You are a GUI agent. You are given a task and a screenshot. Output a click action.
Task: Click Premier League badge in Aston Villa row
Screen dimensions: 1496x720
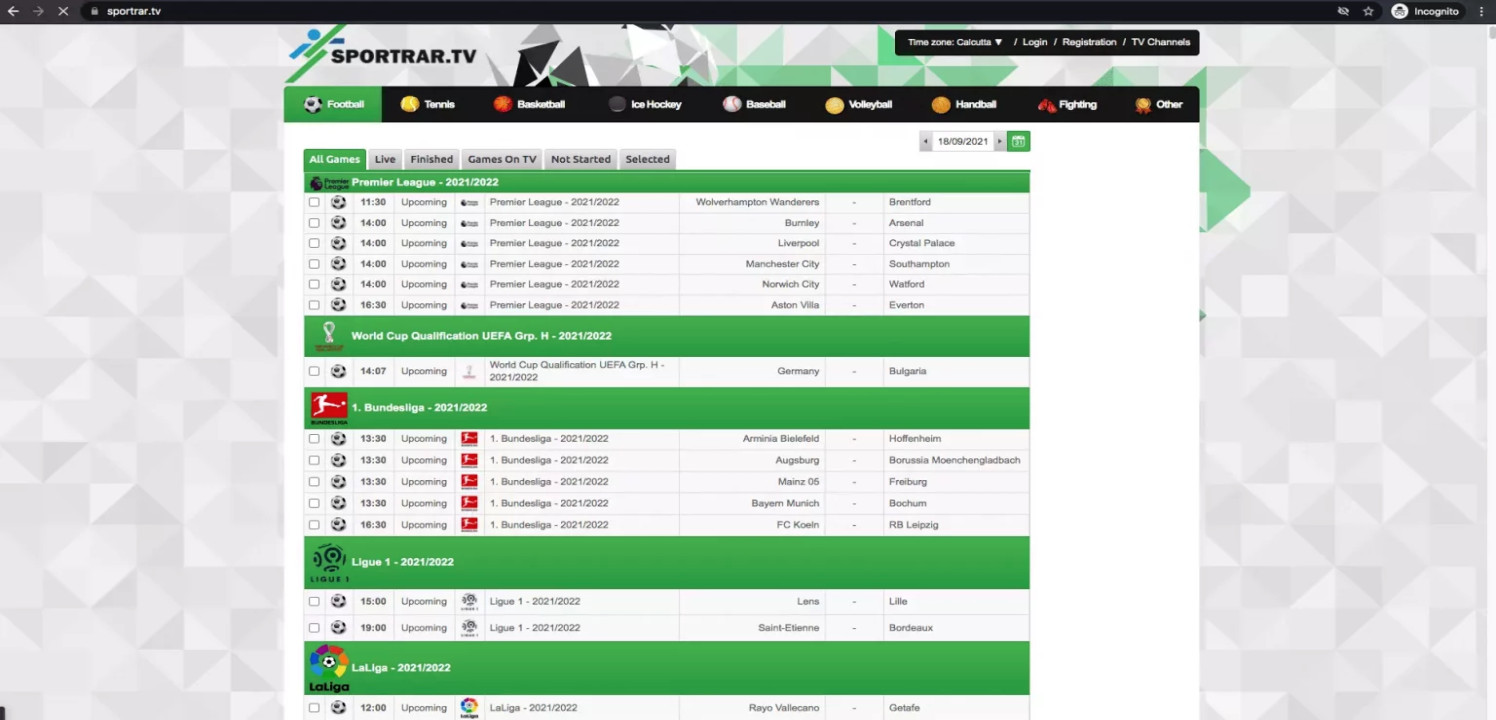pos(469,305)
